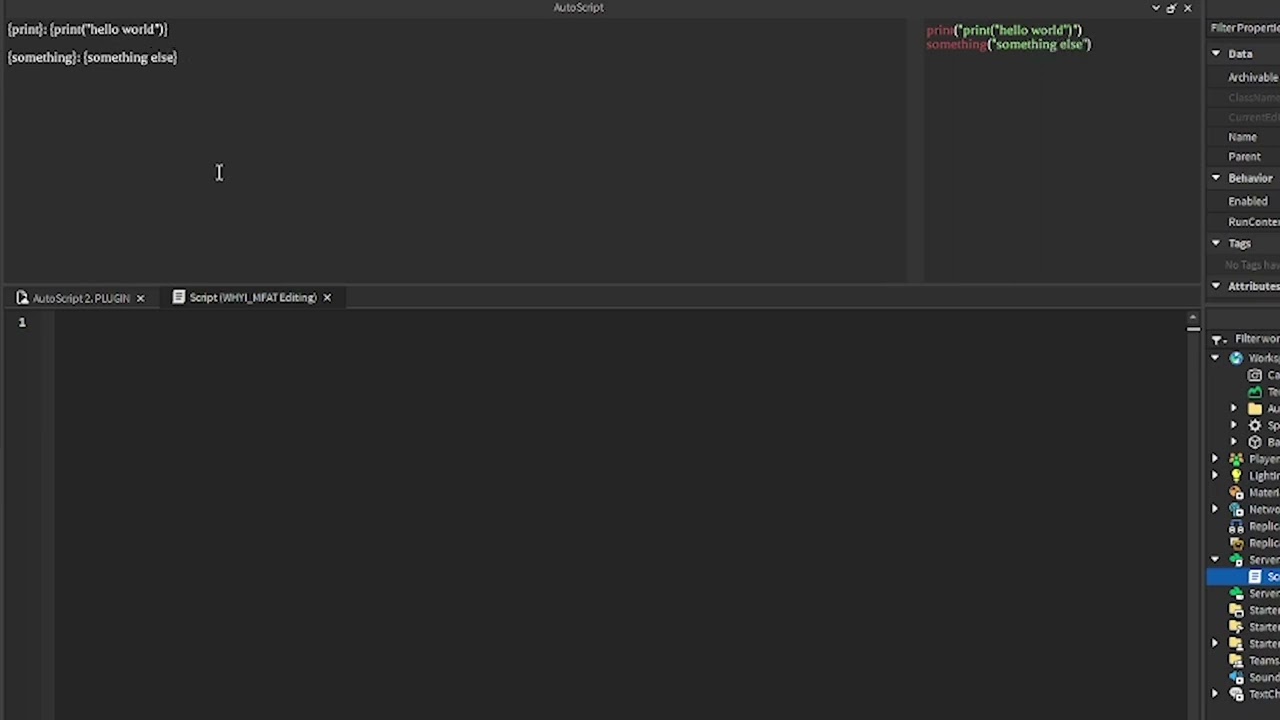The height and width of the screenshot is (720, 1280).
Task: Select the Lighting bulb icon
Action: (x=1236, y=475)
